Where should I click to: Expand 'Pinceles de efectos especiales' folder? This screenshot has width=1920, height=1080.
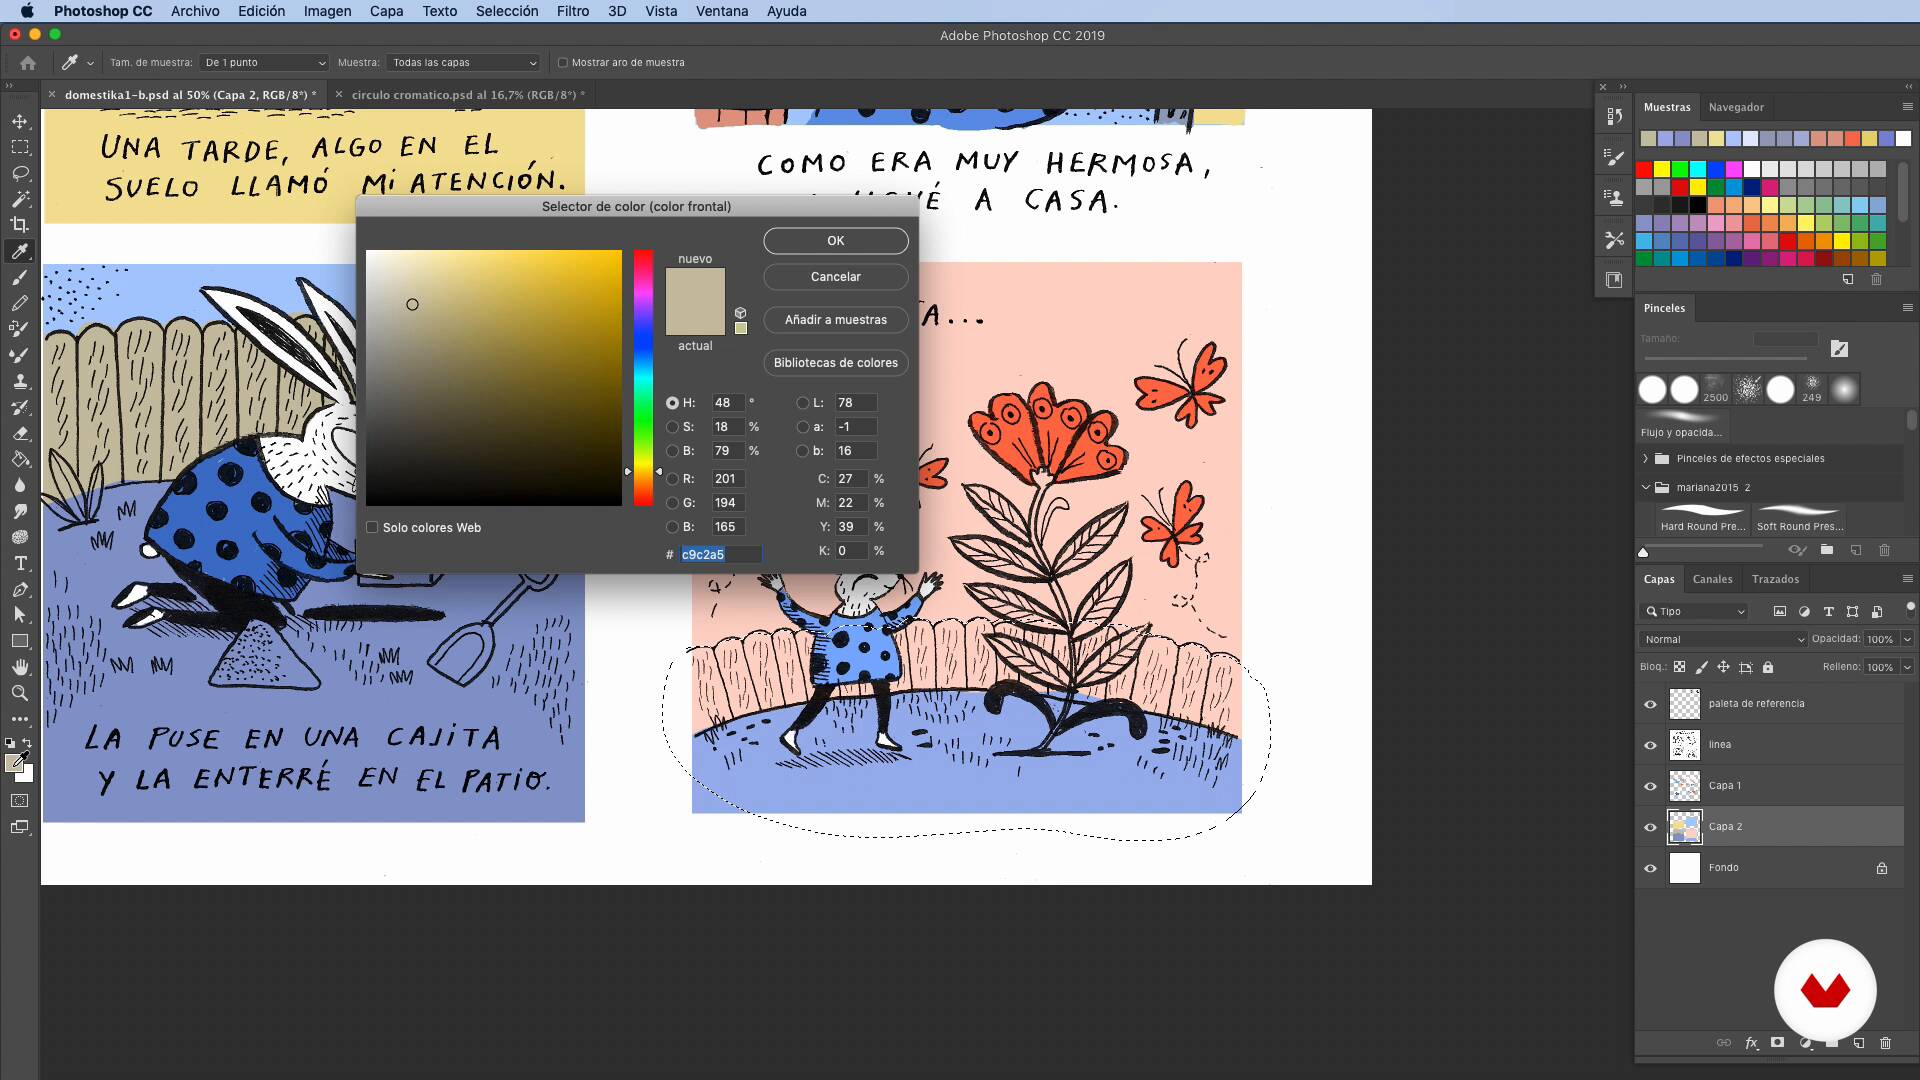1645,458
